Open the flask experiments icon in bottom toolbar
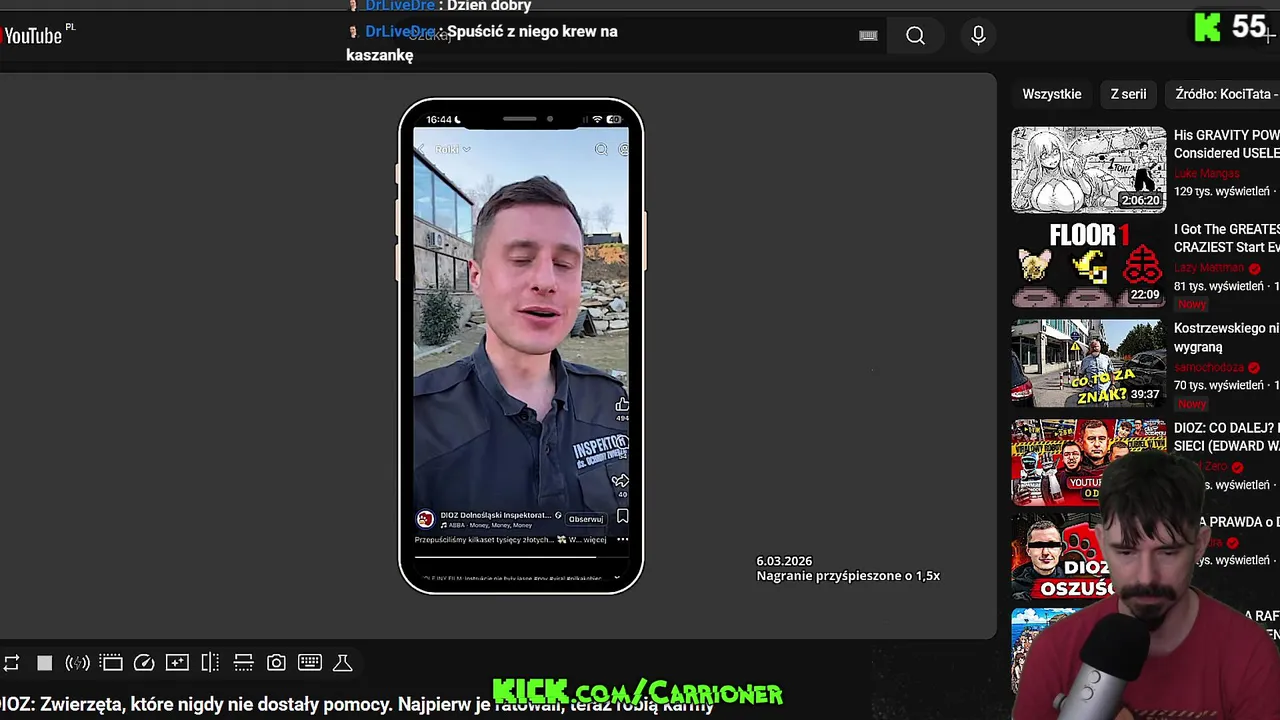This screenshot has width=1280, height=720. tap(342, 663)
